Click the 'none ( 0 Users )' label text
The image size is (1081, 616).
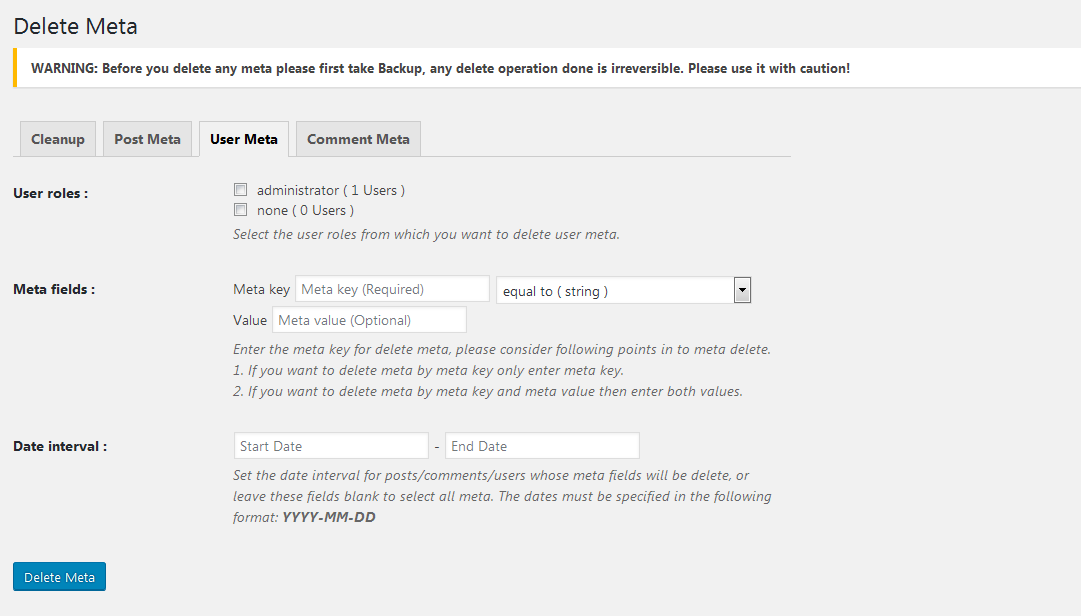click(305, 211)
